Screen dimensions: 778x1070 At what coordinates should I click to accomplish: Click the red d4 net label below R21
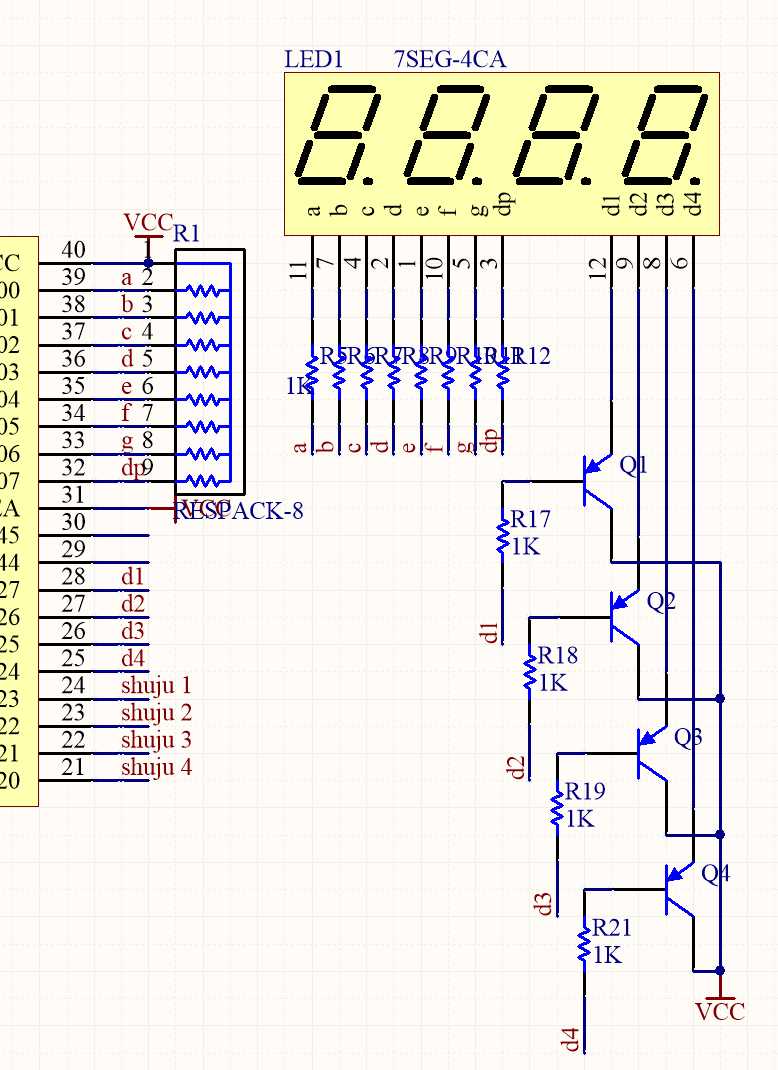[572, 1040]
